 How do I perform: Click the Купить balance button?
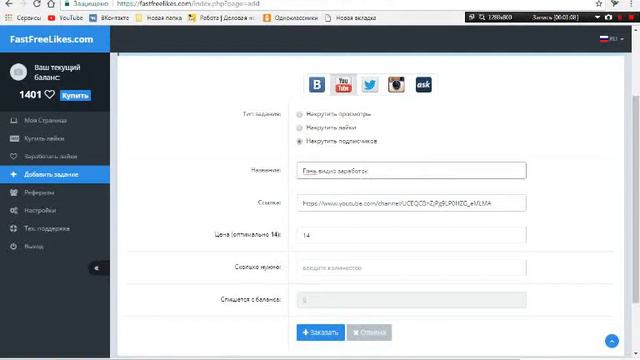[75, 95]
